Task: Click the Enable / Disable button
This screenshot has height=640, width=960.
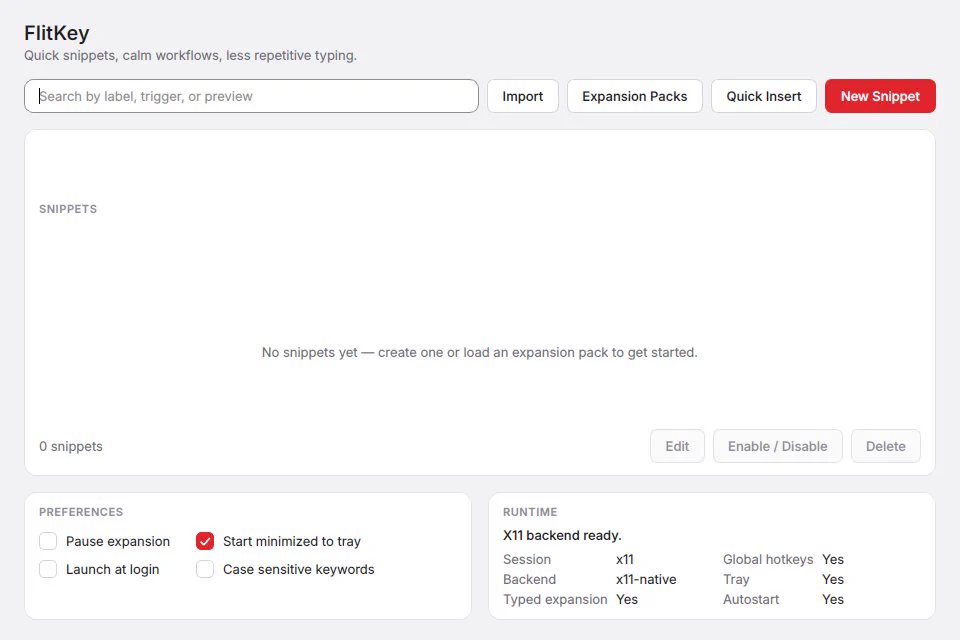Action: (778, 446)
